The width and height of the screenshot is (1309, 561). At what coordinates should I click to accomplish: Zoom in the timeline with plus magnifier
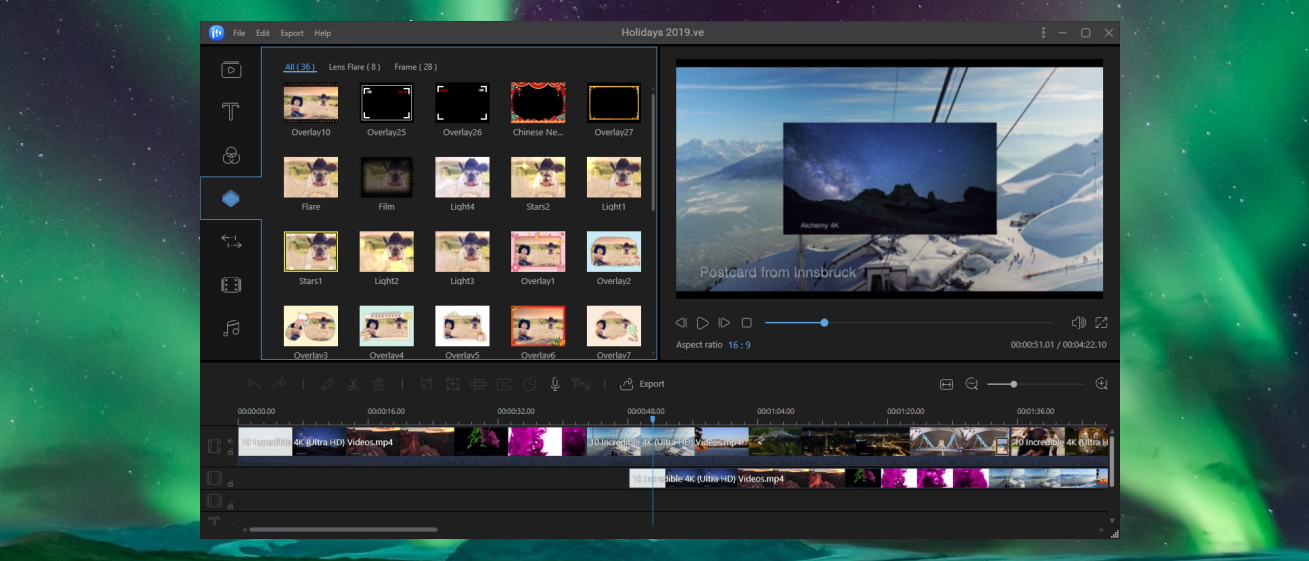click(1101, 384)
